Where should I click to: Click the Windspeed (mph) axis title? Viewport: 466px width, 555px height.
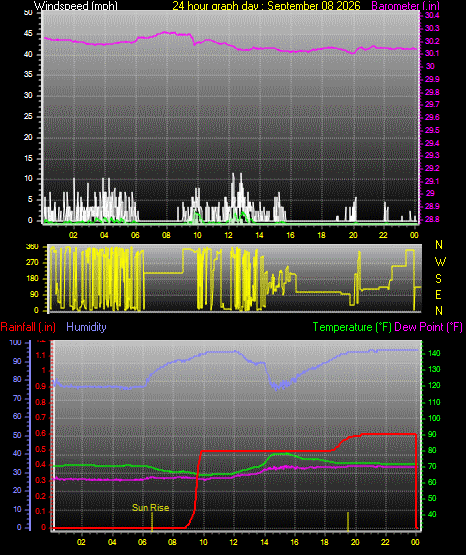[x=76, y=6]
